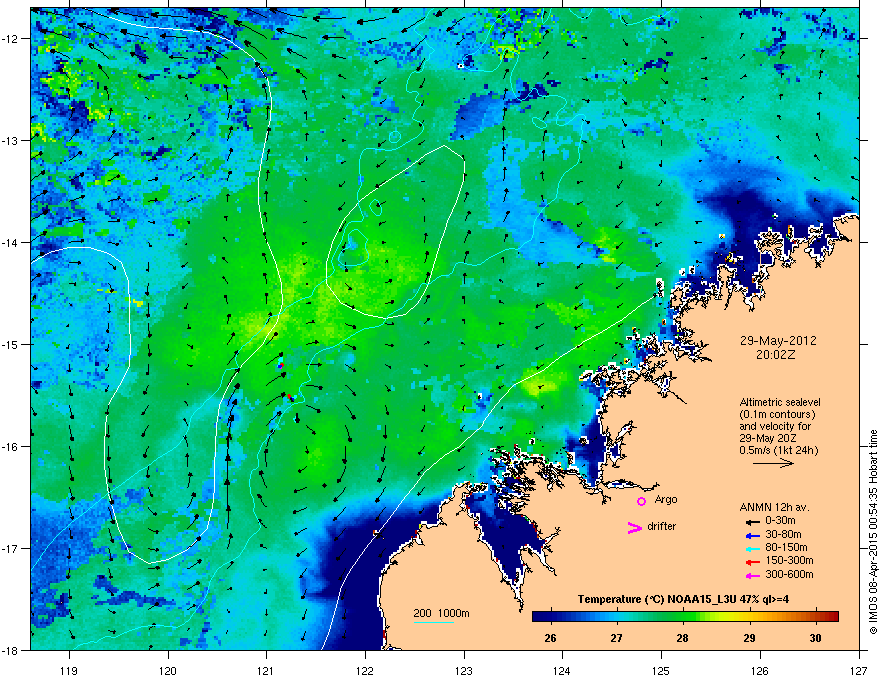The image size is (880, 680).
Task: Click the color bar value 26
Action: point(551,638)
